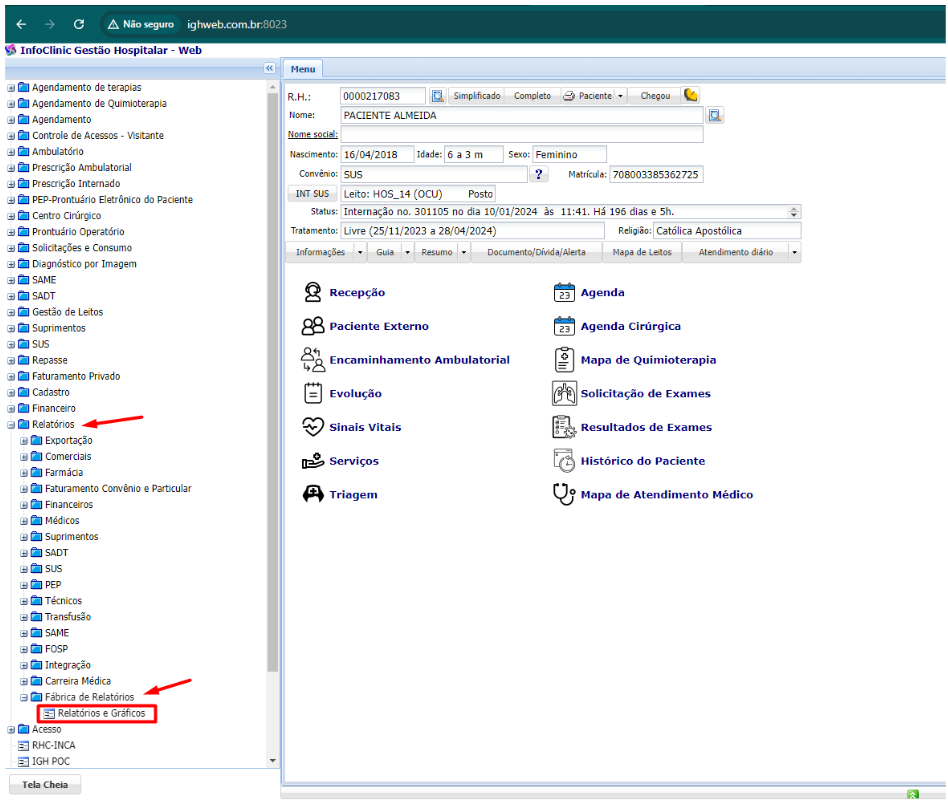Open Documento/Dívida/Alerta button

(536, 252)
